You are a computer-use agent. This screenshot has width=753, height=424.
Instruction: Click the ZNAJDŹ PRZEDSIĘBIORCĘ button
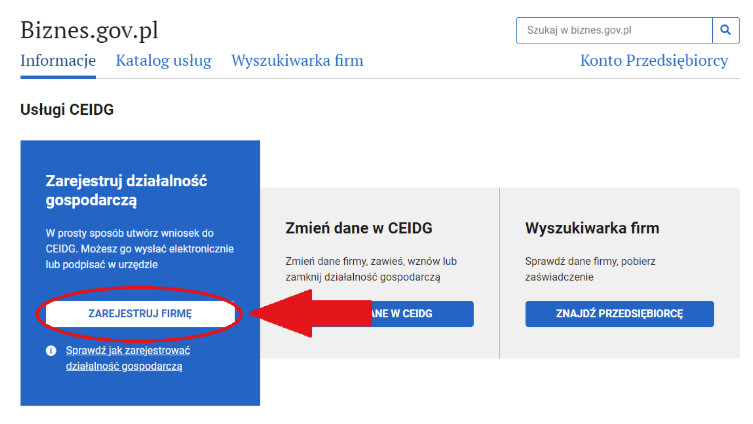click(619, 314)
